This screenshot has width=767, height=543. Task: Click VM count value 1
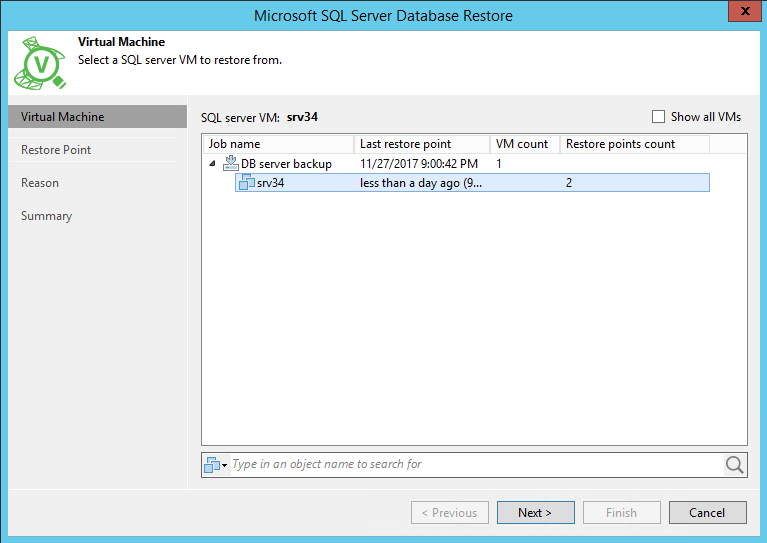(x=498, y=163)
